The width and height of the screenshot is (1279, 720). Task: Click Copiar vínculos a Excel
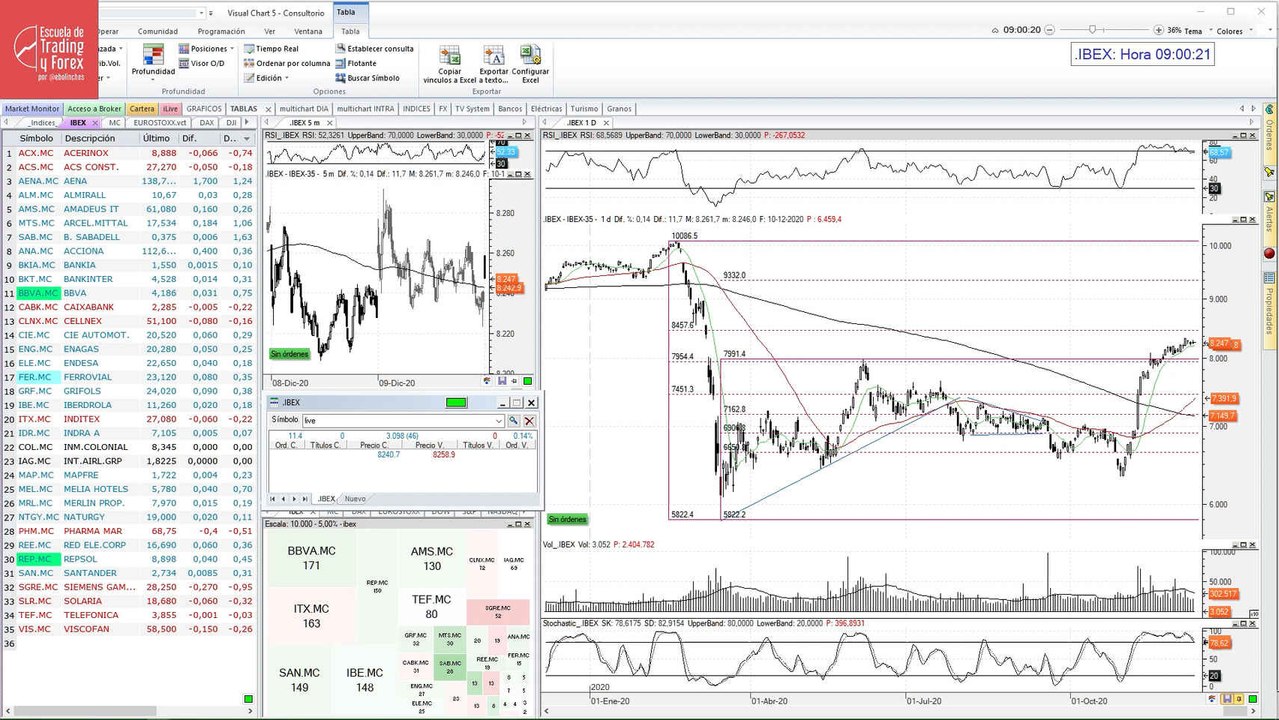pos(450,63)
